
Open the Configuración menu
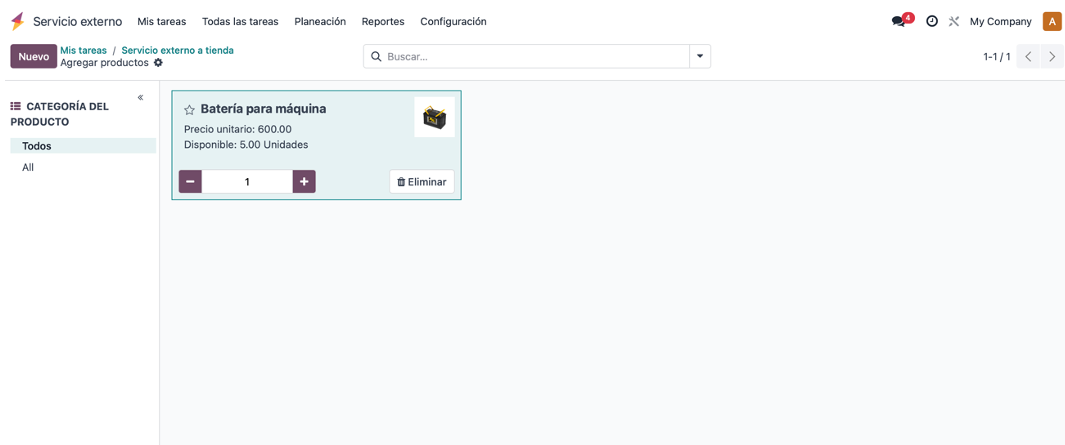tap(453, 21)
